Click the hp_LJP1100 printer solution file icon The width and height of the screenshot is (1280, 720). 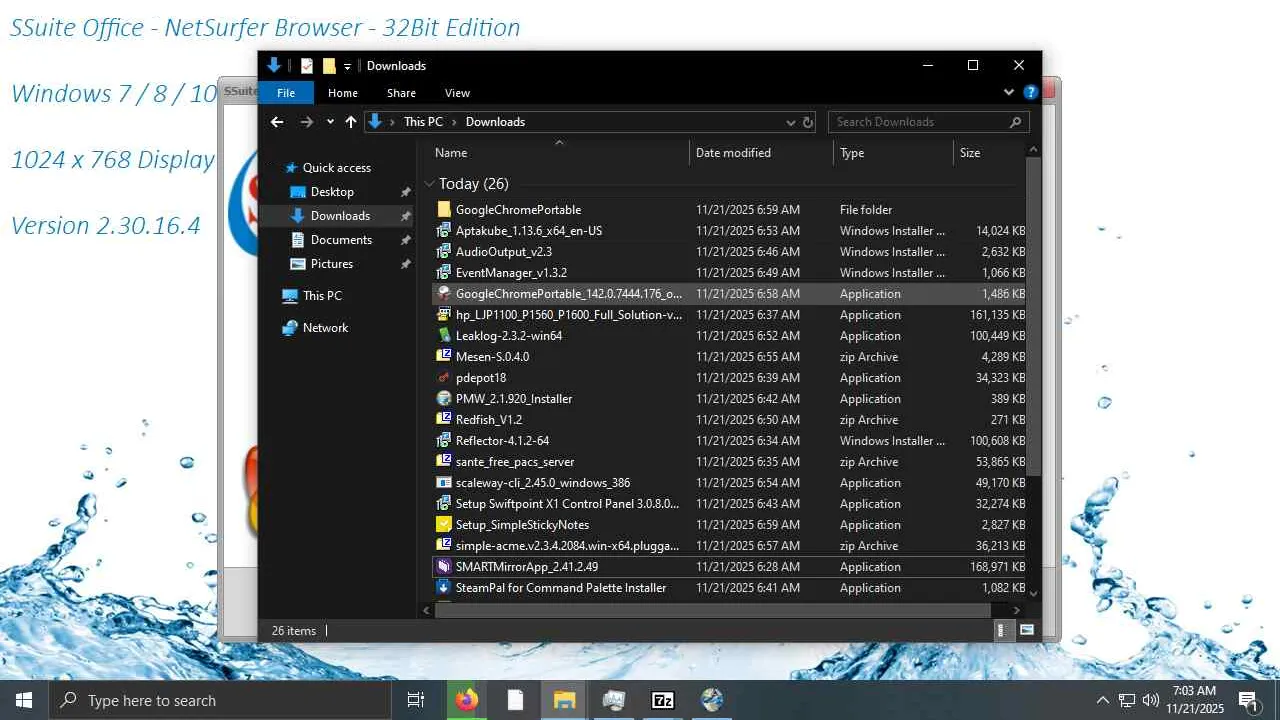click(444, 315)
